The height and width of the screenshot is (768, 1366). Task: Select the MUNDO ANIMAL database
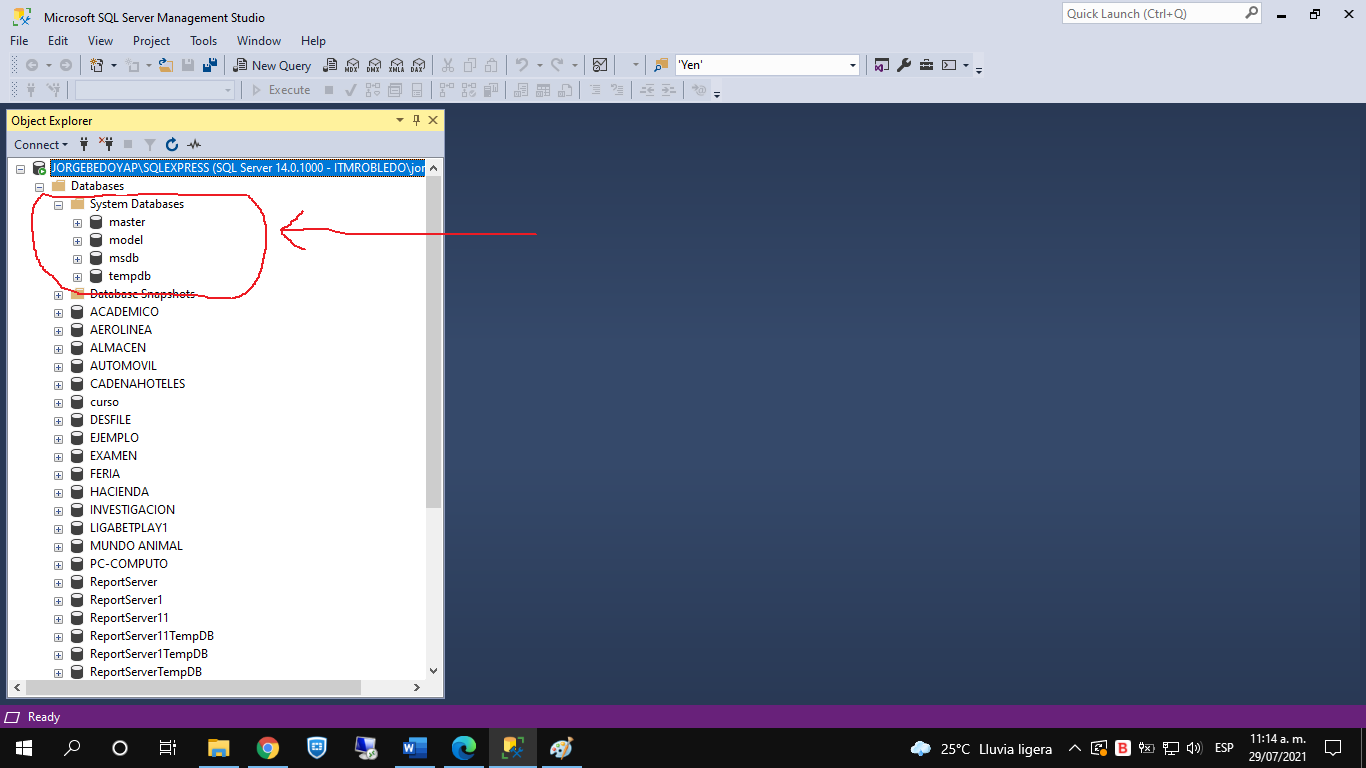[136, 546]
